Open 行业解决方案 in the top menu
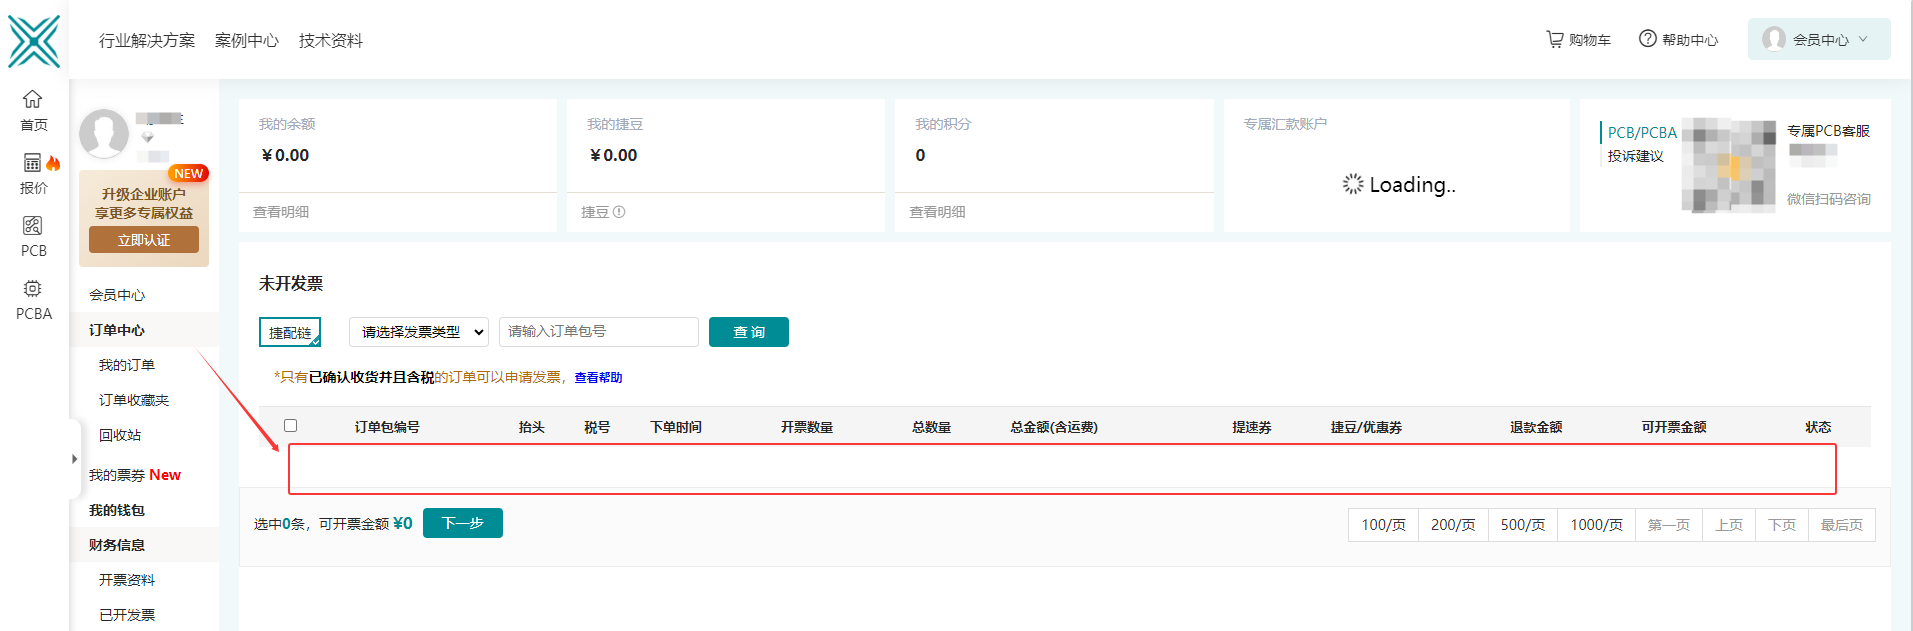Screen dimensions: 1913x631 click(147, 41)
